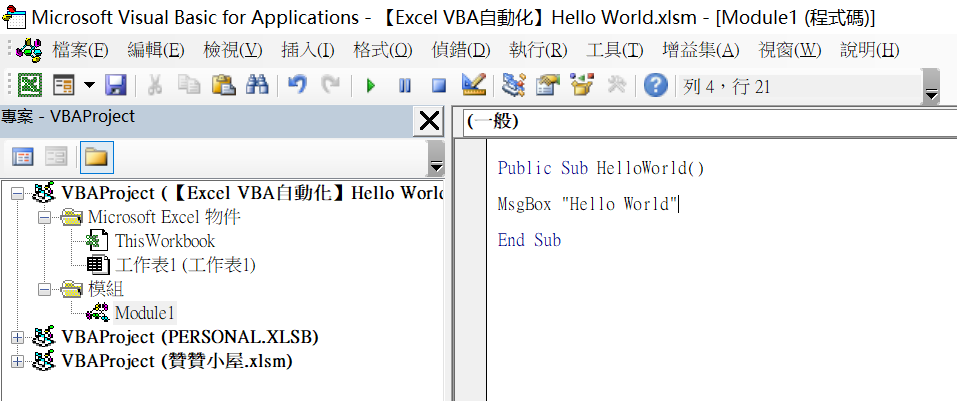Open the 插入(I) menu

[x=308, y=50]
